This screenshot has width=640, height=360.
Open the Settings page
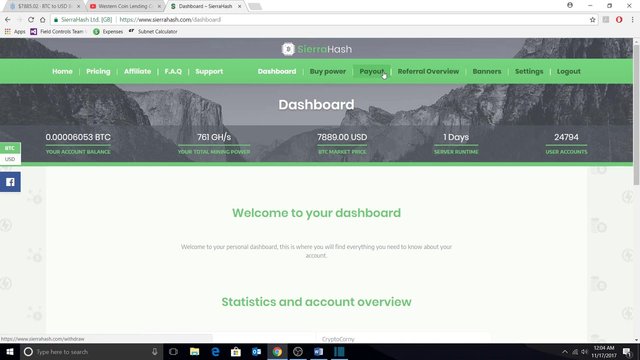click(529, 71)
